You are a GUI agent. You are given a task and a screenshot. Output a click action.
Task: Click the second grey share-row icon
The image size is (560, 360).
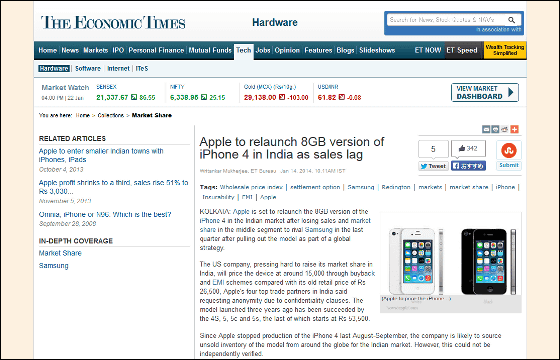click(495, 129)
